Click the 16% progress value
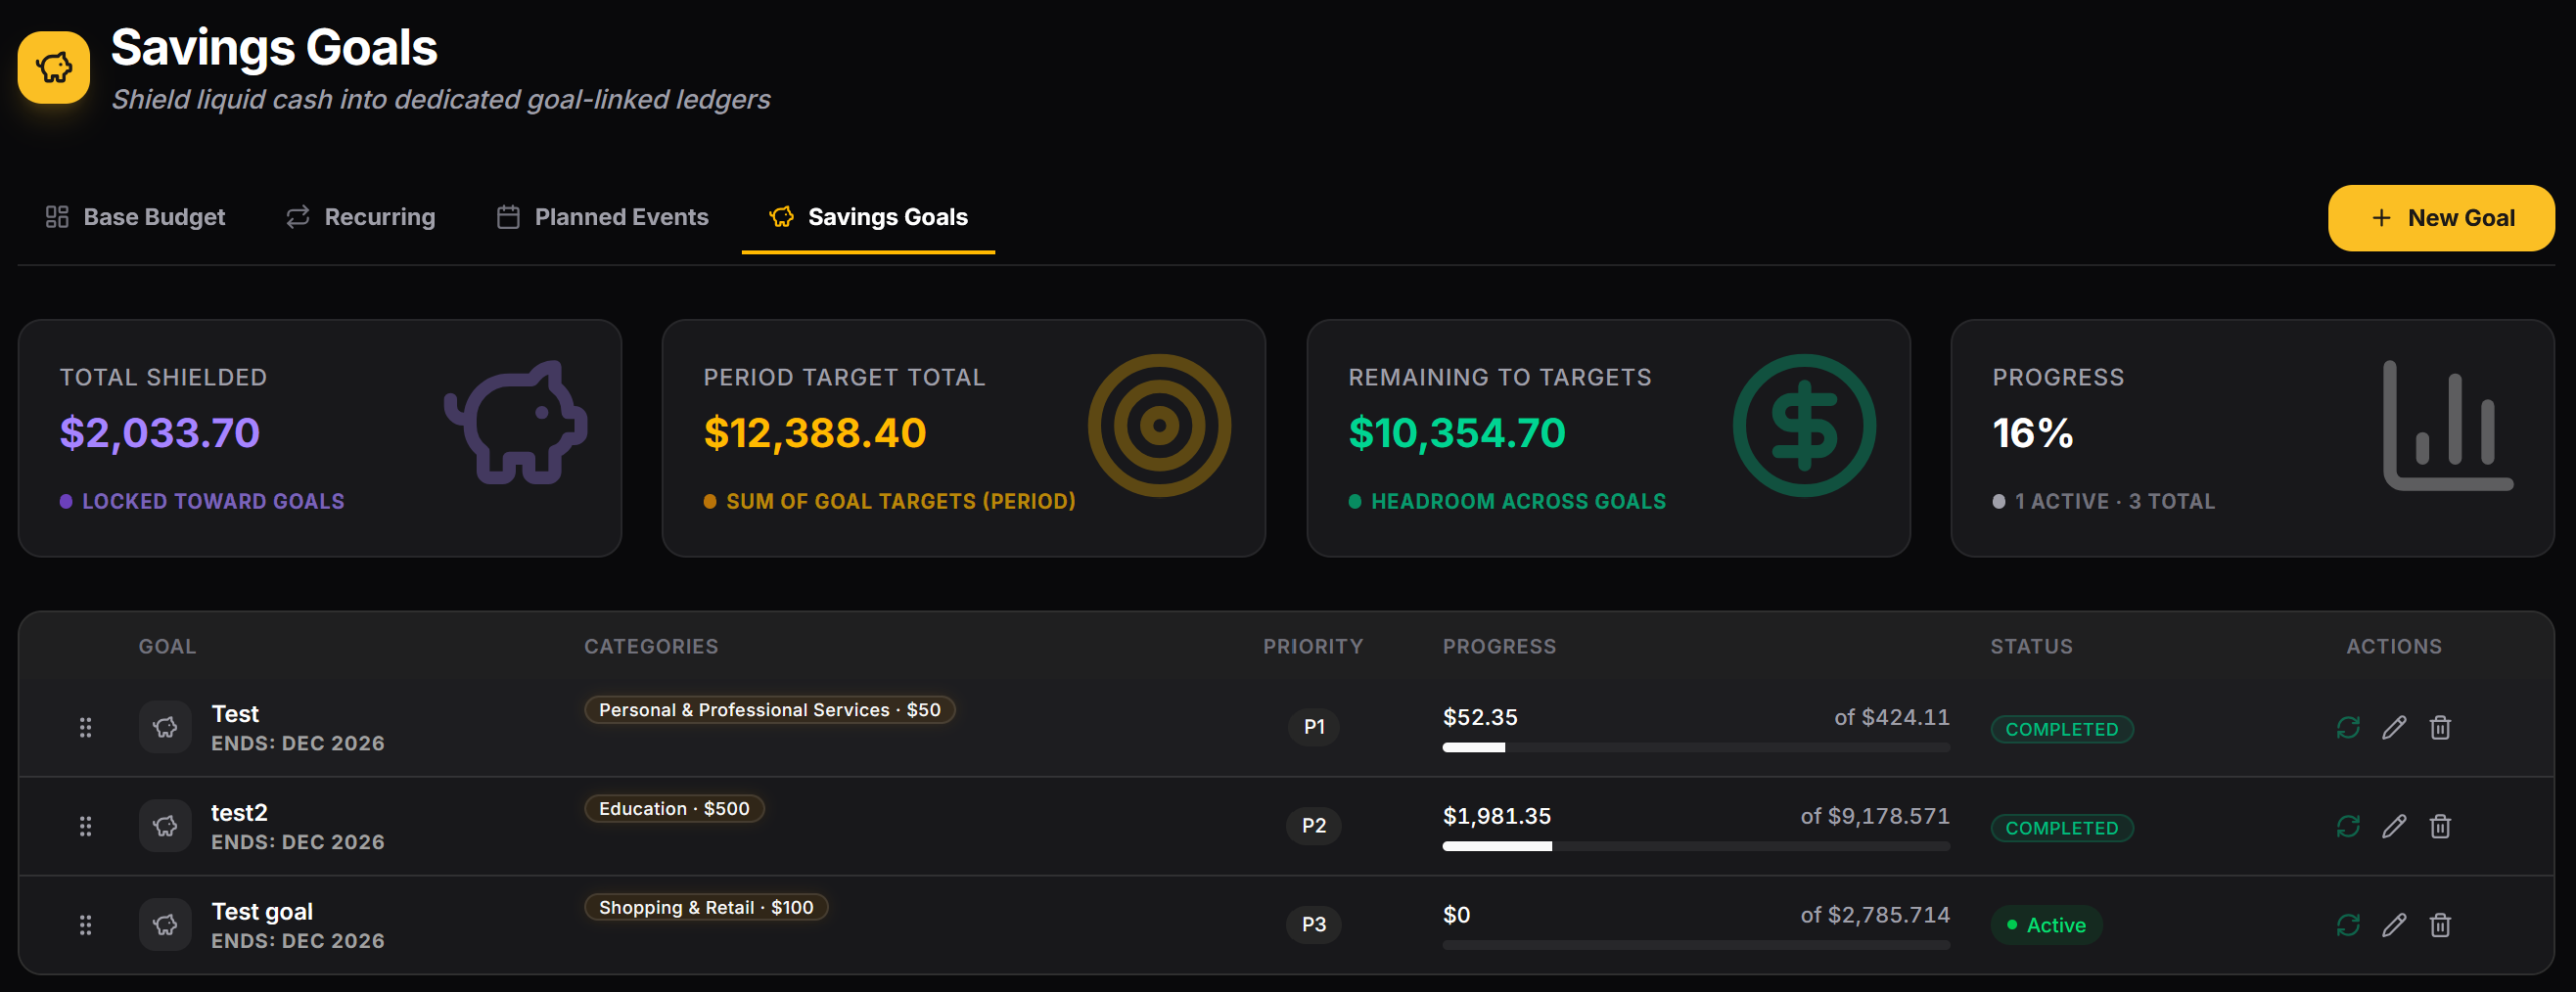This screenshot has width=2576, height=992. coord(2033,433)
